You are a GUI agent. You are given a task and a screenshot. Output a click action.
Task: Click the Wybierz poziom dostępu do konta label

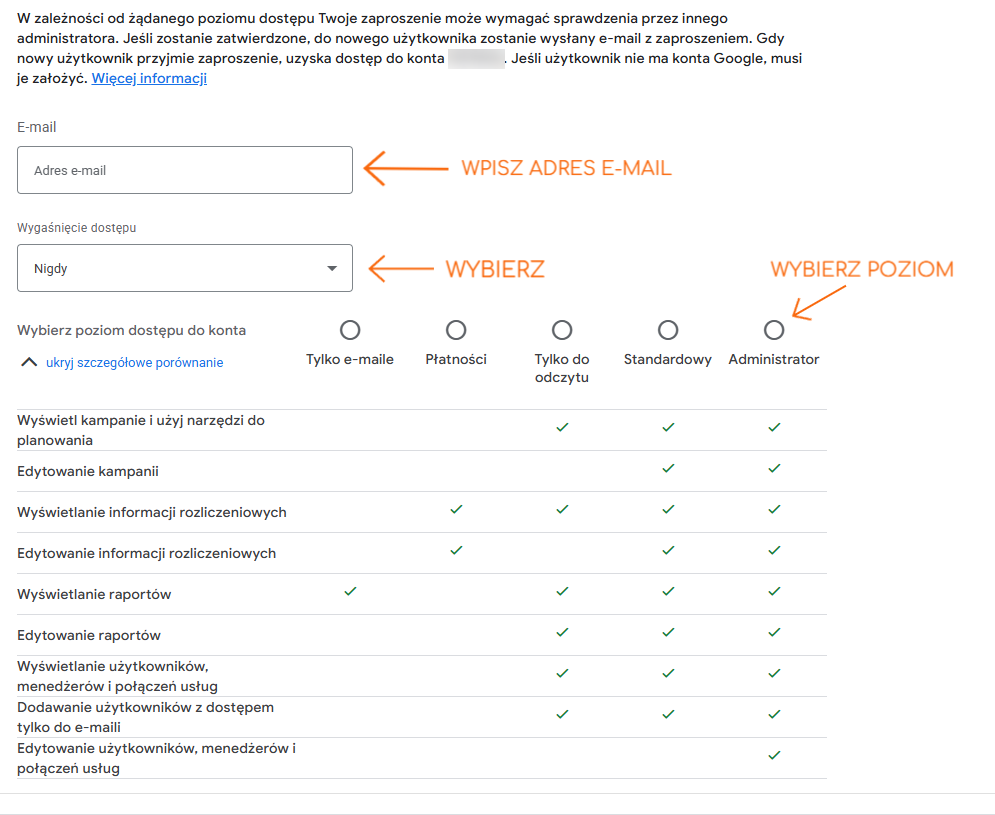[131, 330]
